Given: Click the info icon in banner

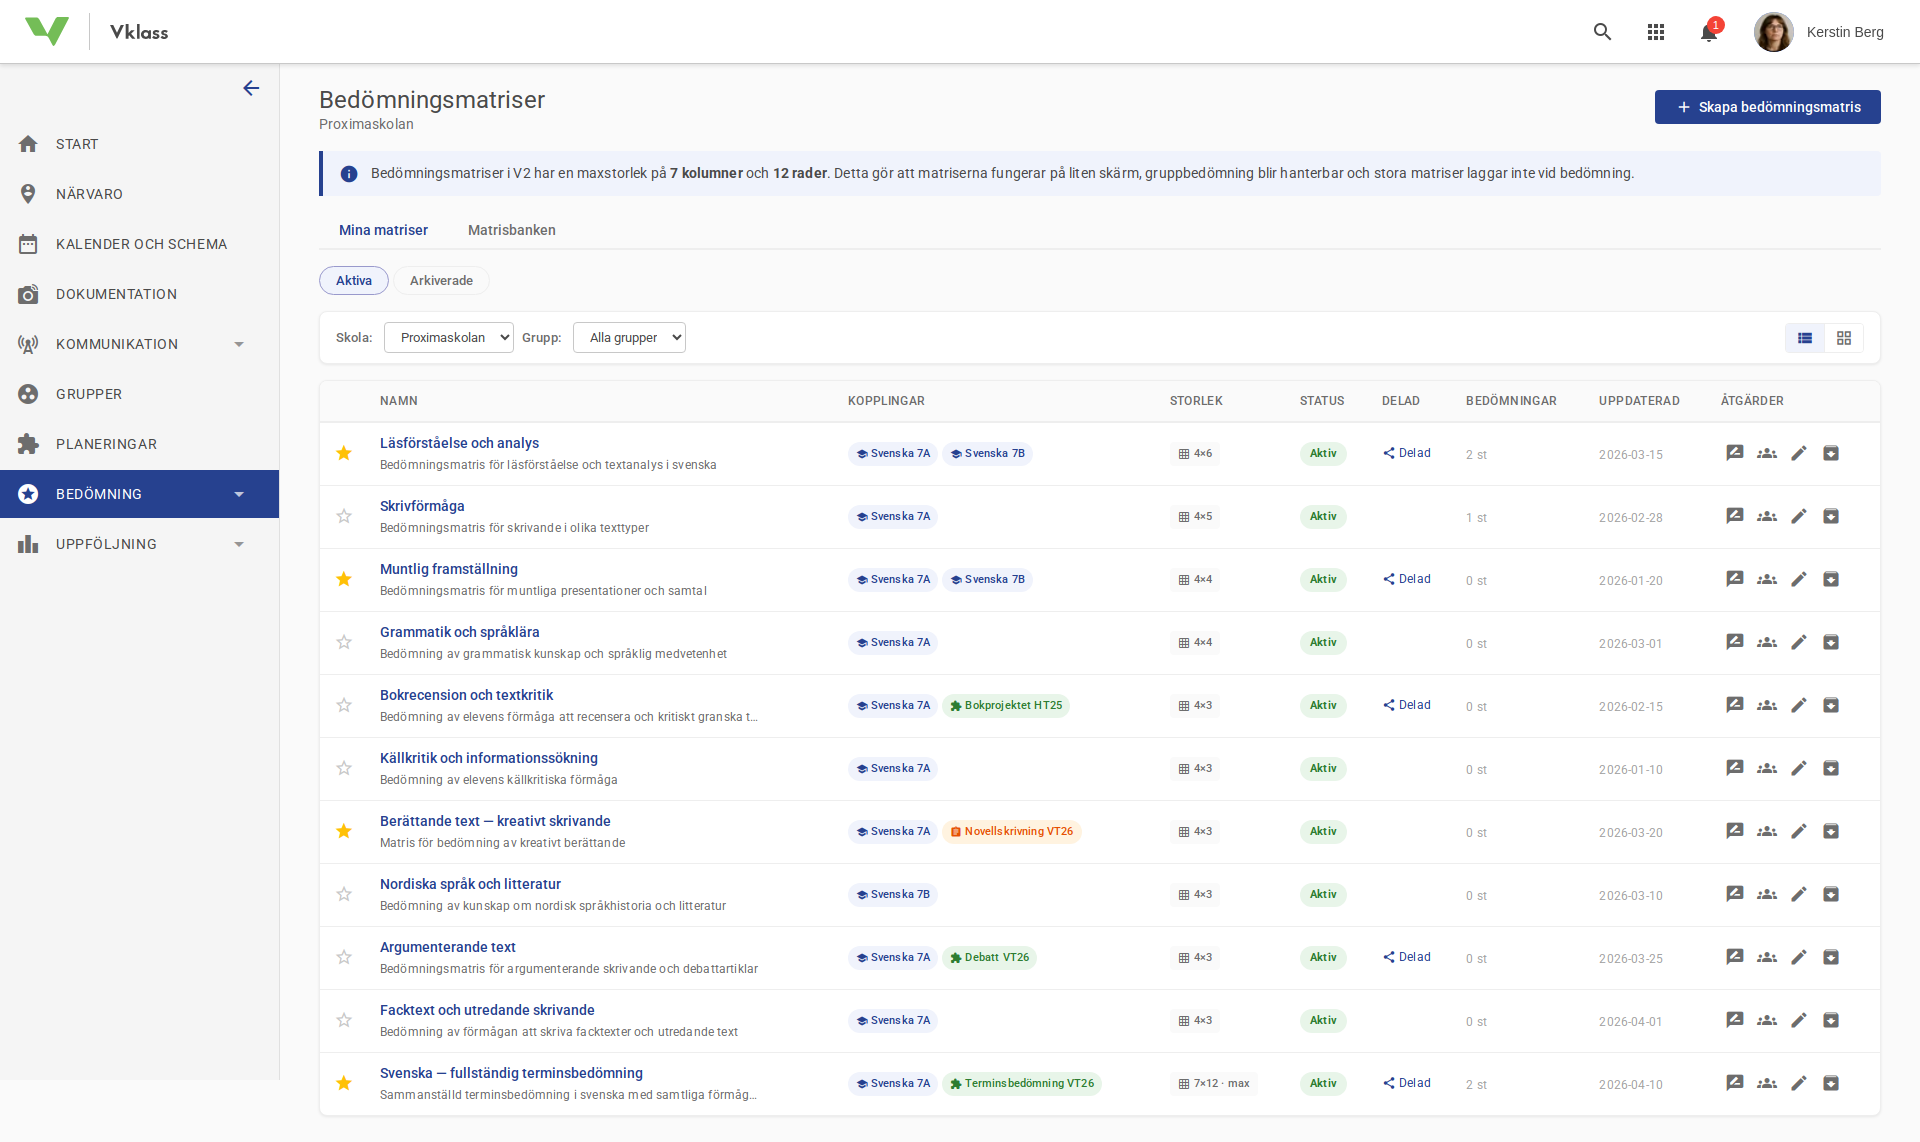Looking at the screenshot, I should pos(349,174).
